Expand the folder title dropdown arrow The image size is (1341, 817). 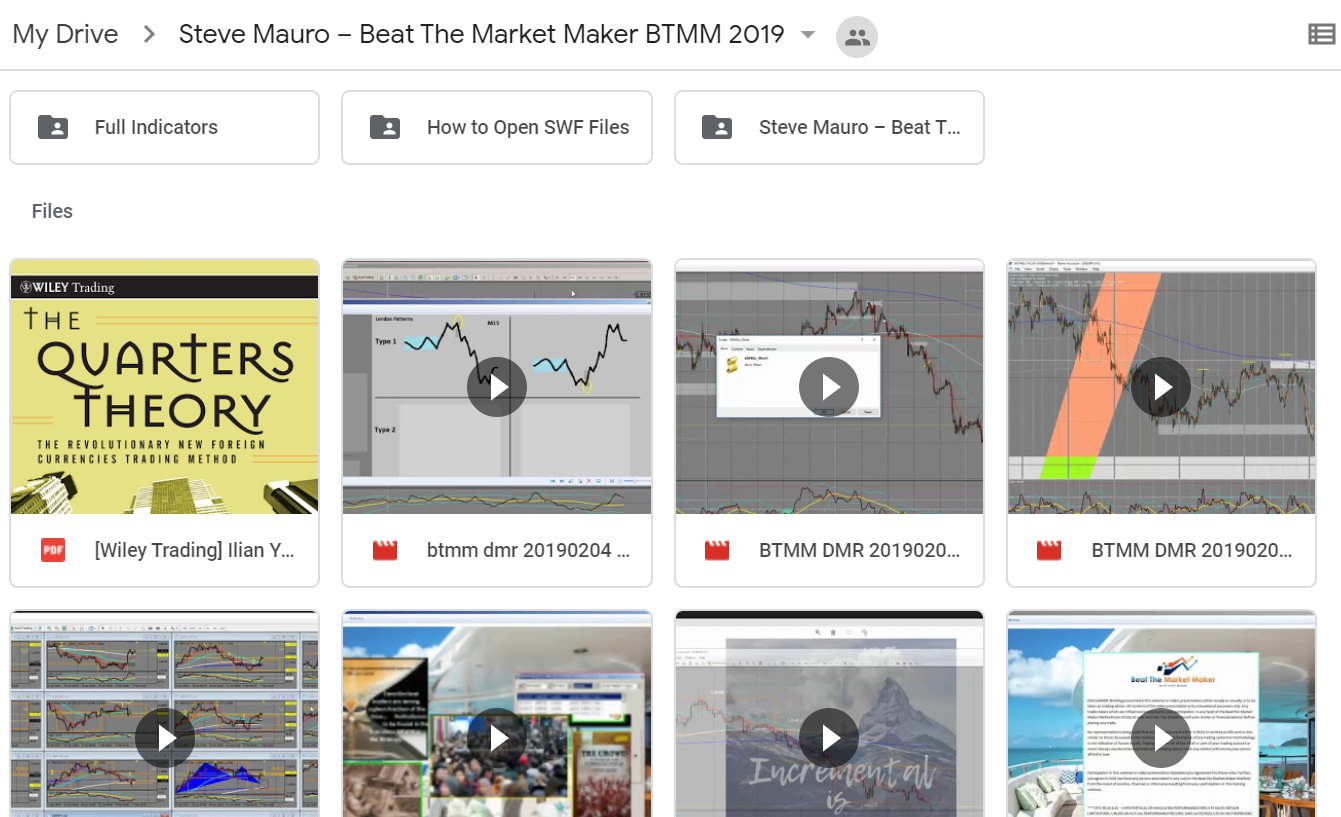(808, 35)
